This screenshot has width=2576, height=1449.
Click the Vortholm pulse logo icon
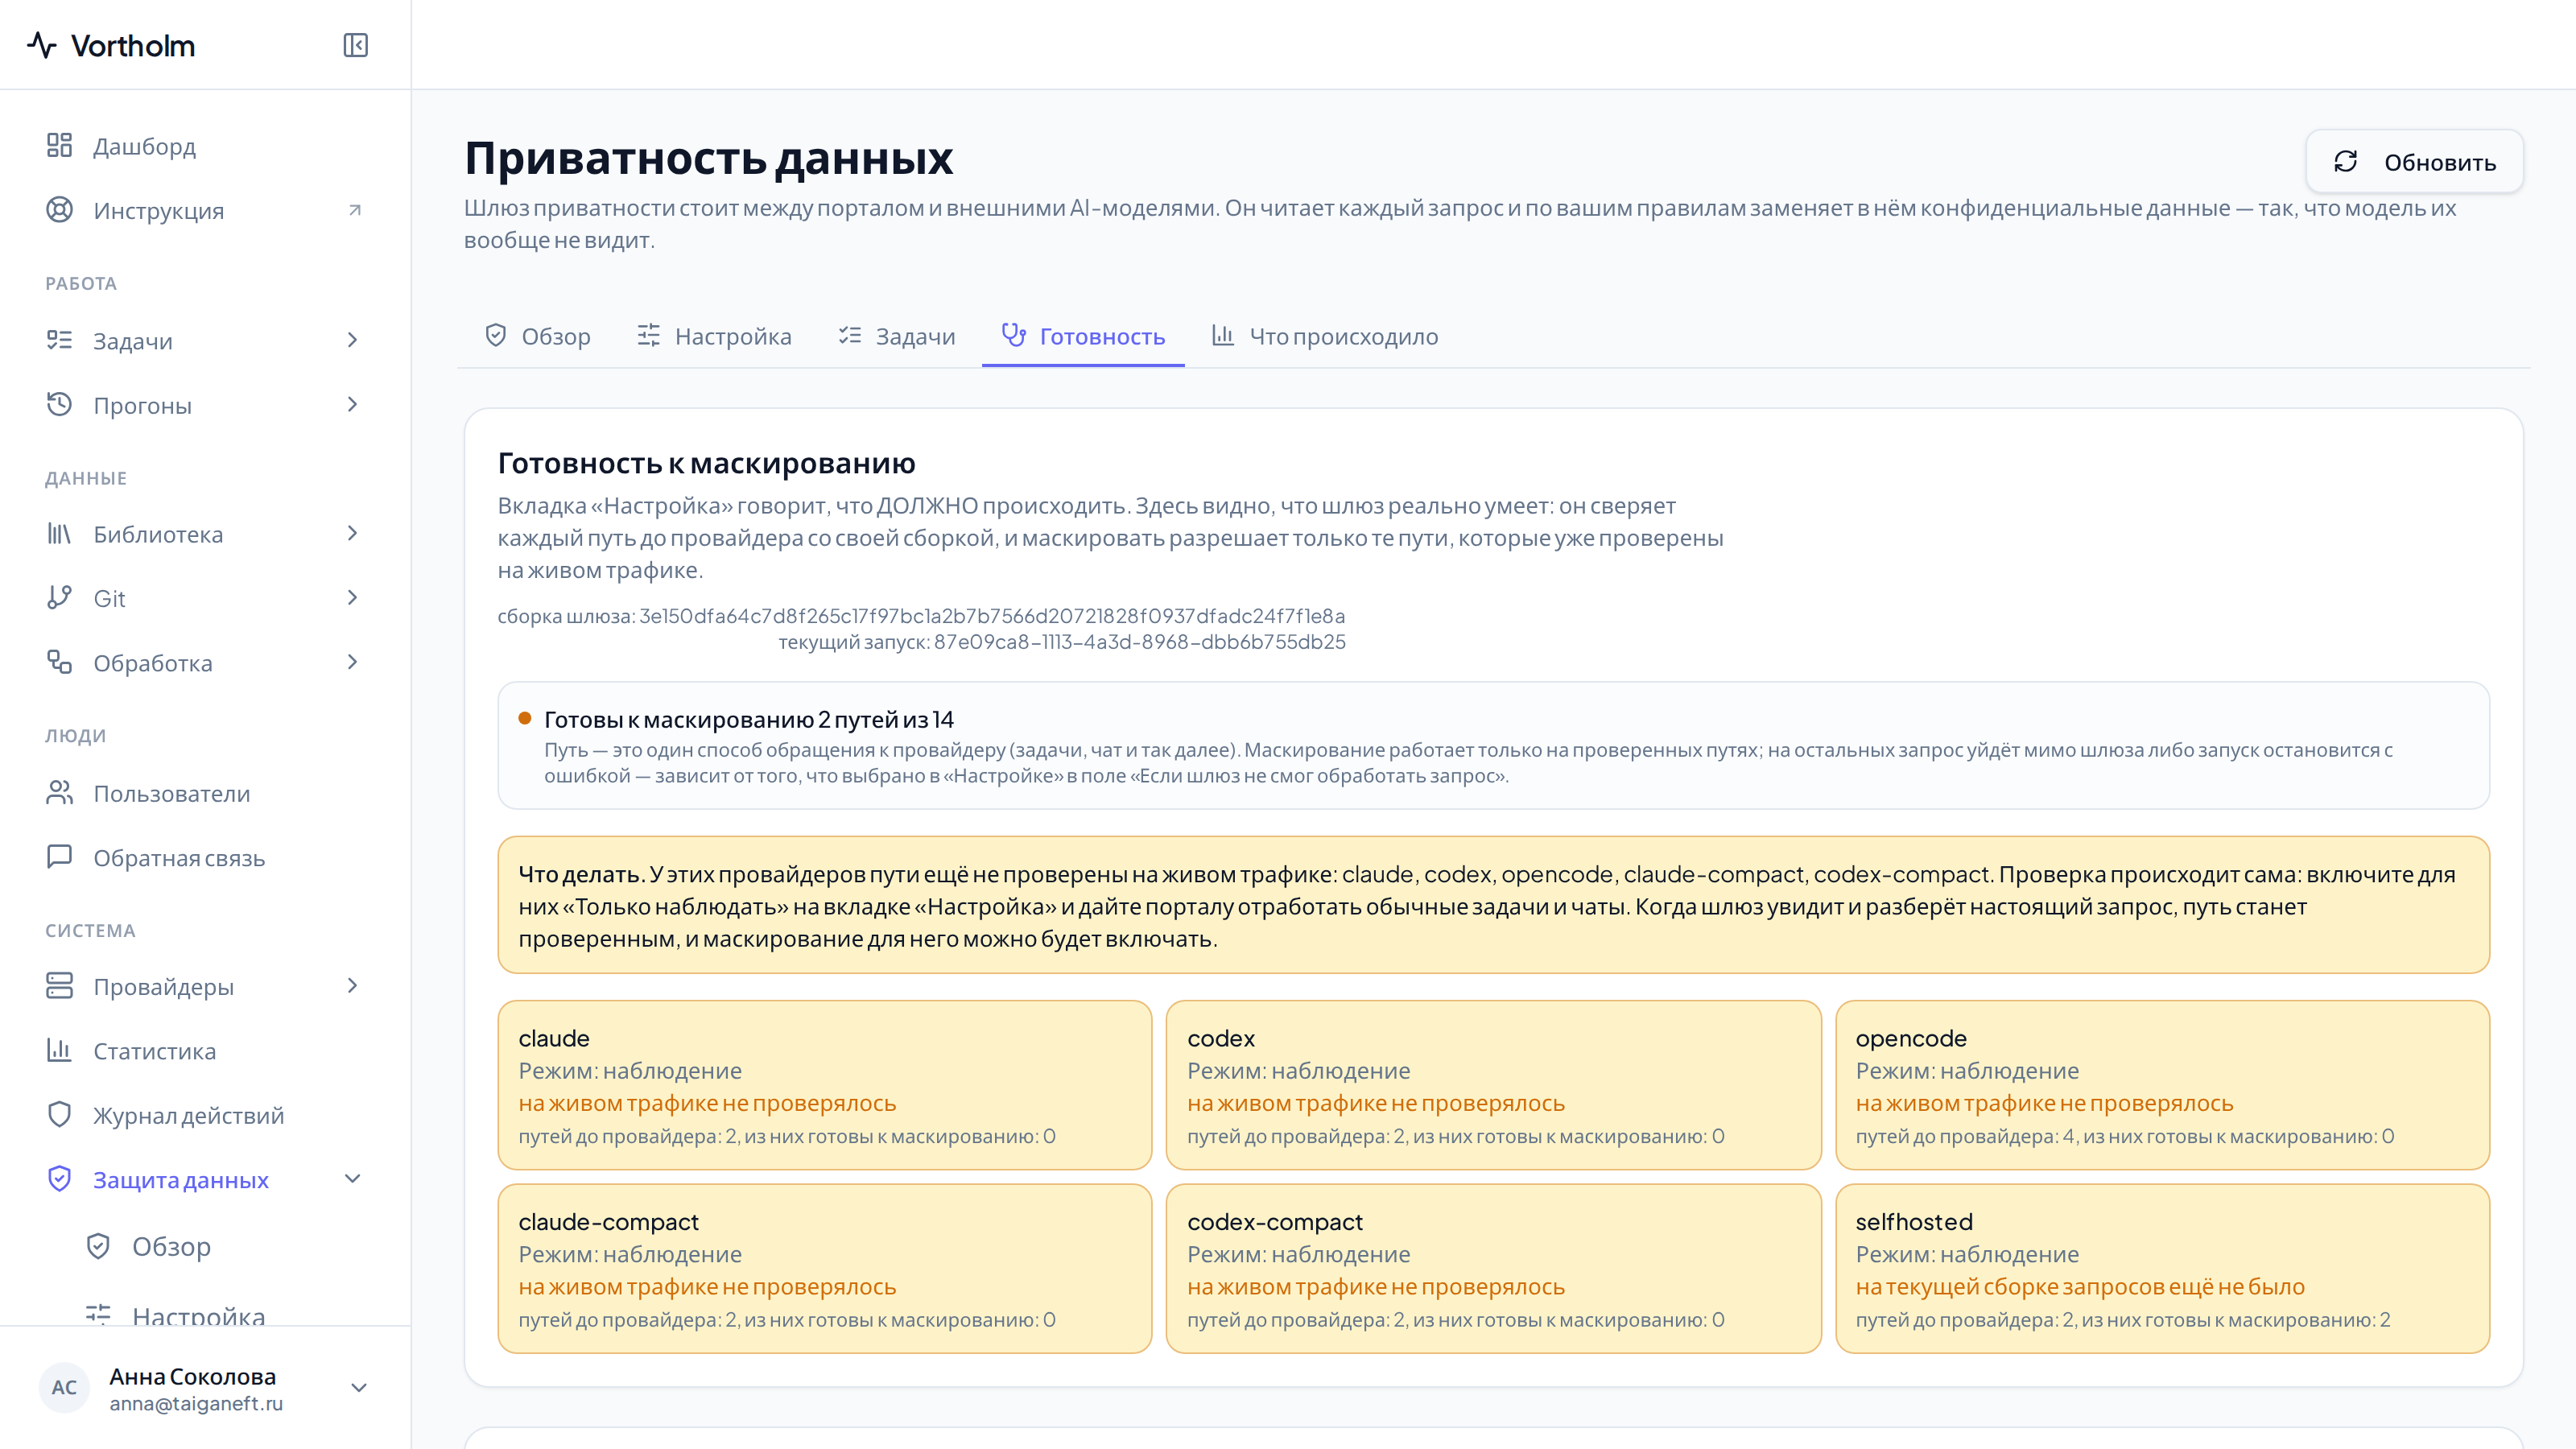tap(42, 45)
